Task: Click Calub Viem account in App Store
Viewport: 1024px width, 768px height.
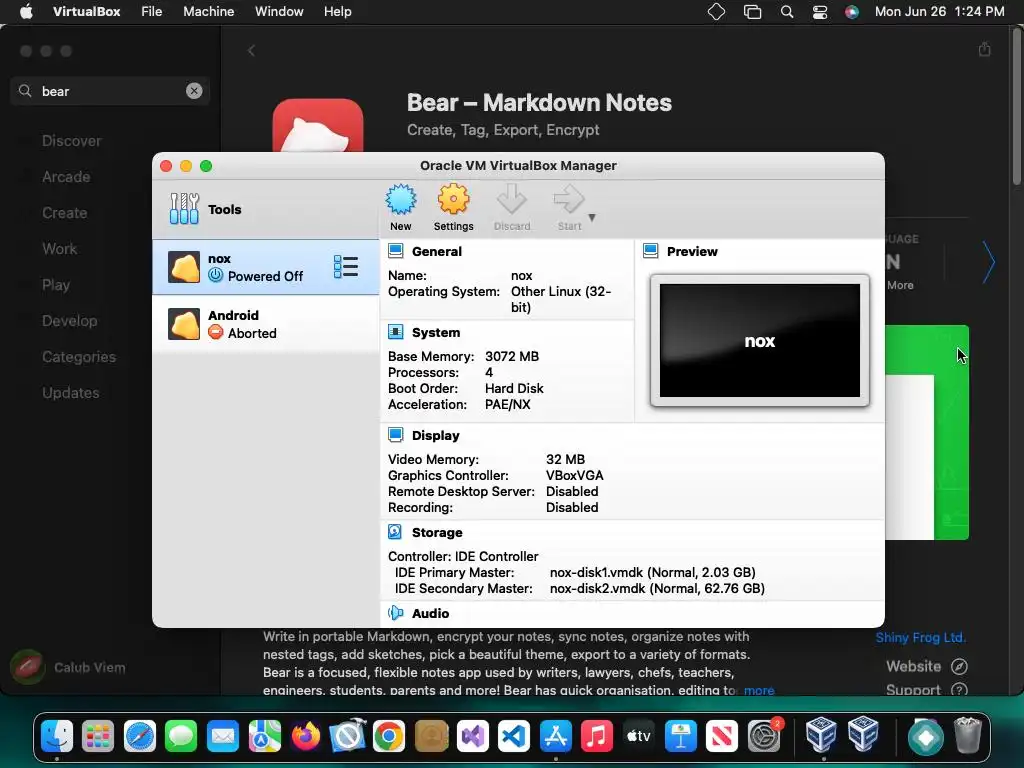Action: [68, 667]
